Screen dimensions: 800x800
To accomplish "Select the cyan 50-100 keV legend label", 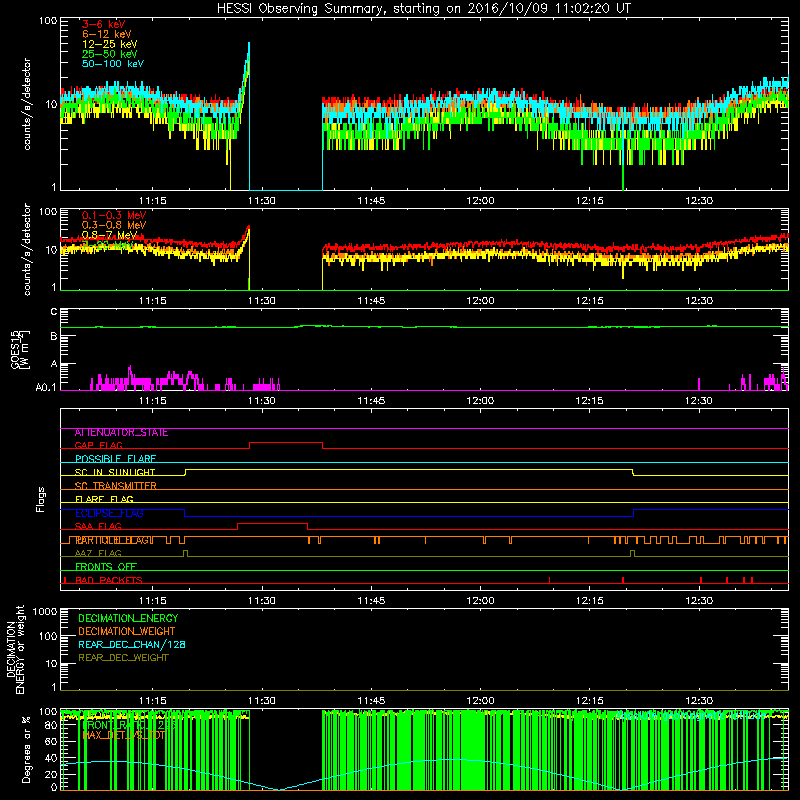I will 113,64.
